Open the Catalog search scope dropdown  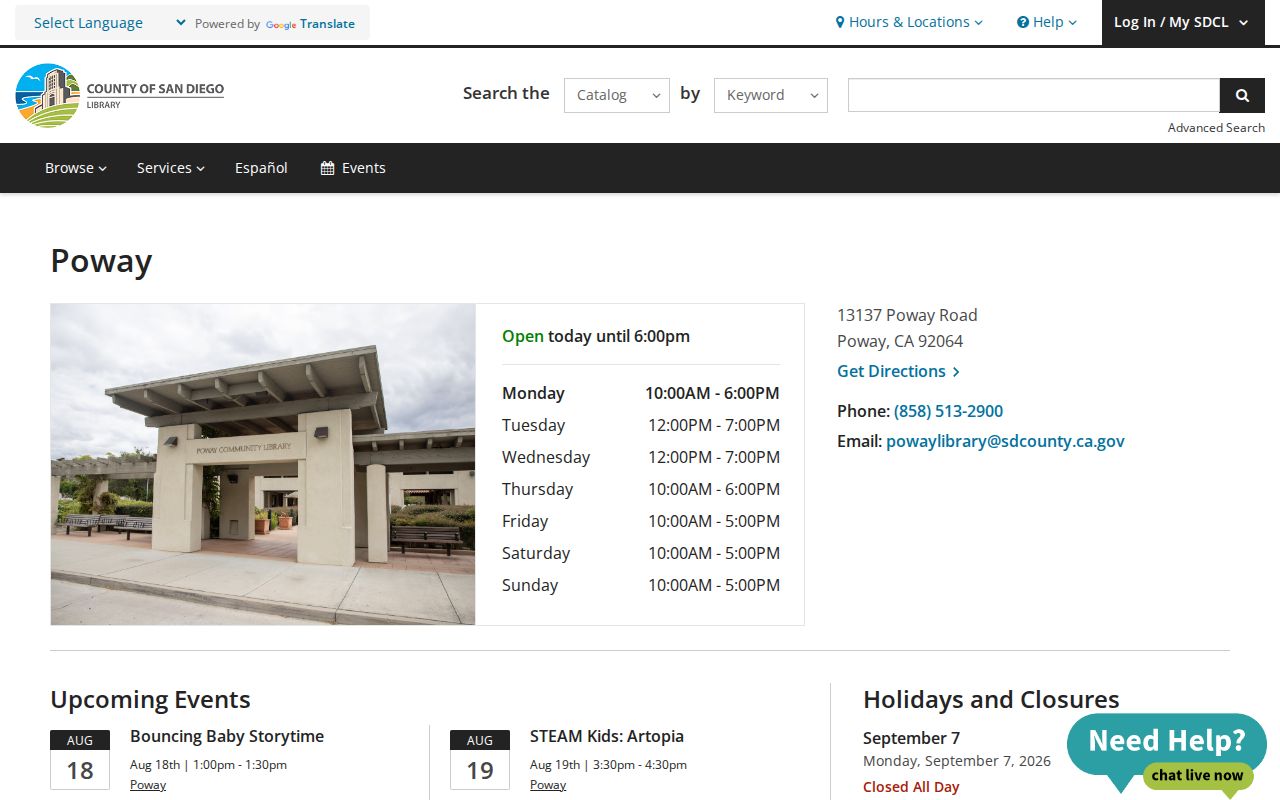click(x=617, y=95)
